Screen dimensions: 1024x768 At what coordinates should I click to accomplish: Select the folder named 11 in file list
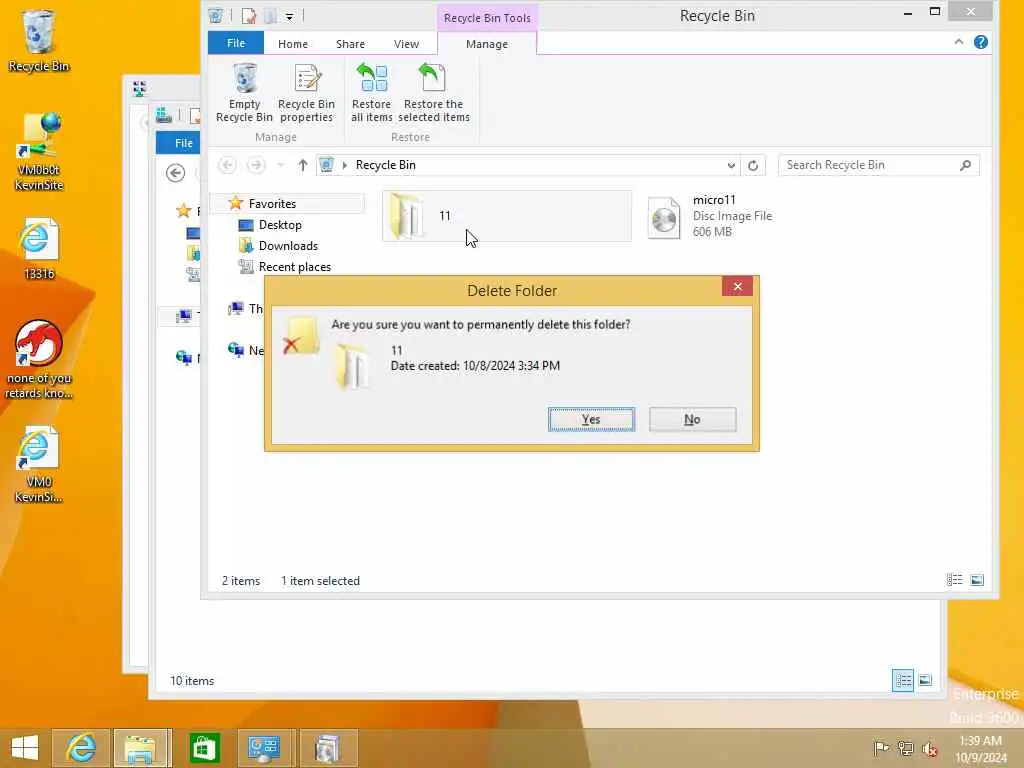[507, 216]
